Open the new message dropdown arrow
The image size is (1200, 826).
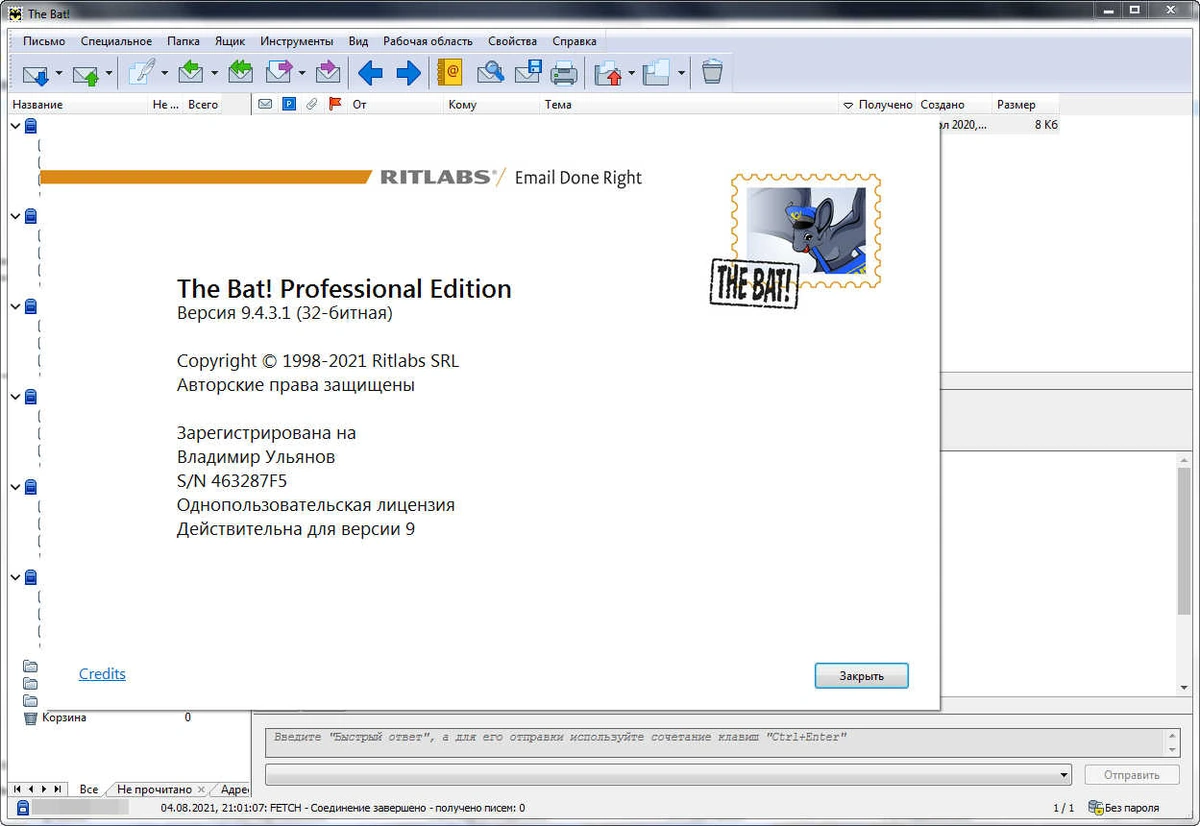(x=165, y=74)
